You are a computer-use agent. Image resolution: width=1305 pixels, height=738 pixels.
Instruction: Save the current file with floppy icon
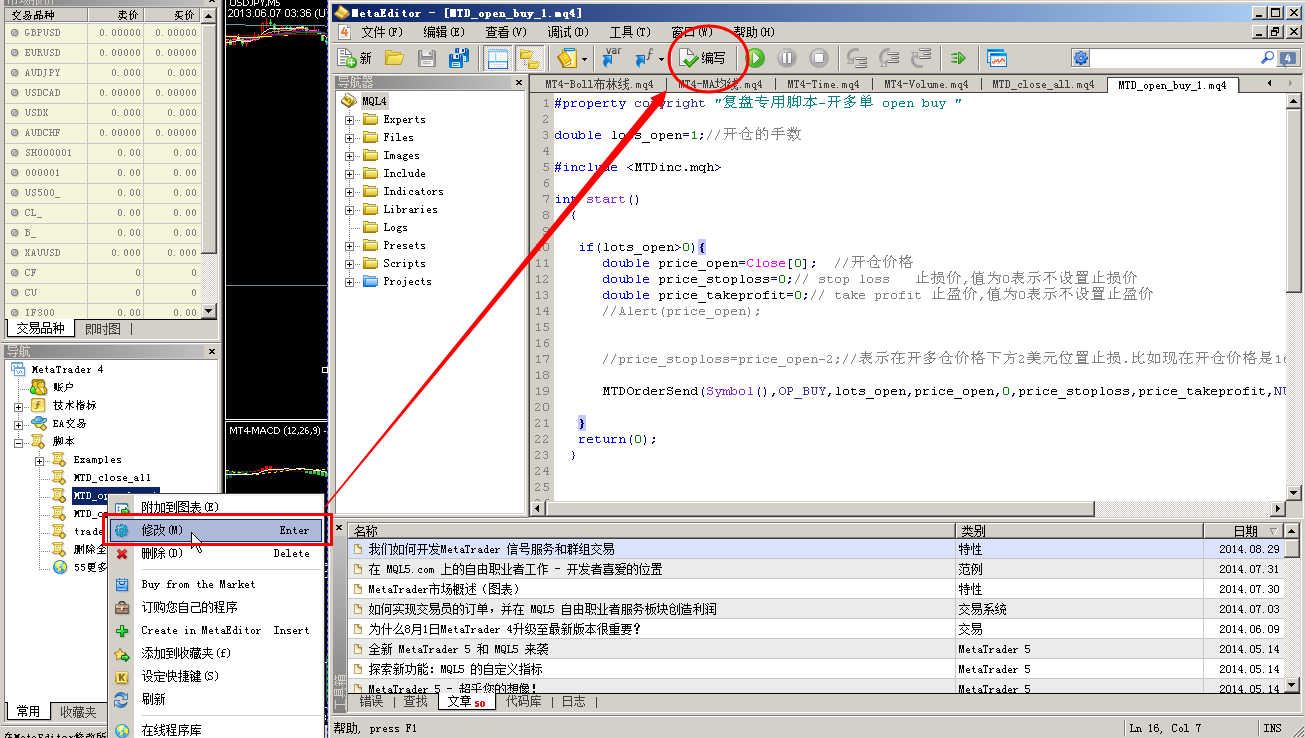427,58
